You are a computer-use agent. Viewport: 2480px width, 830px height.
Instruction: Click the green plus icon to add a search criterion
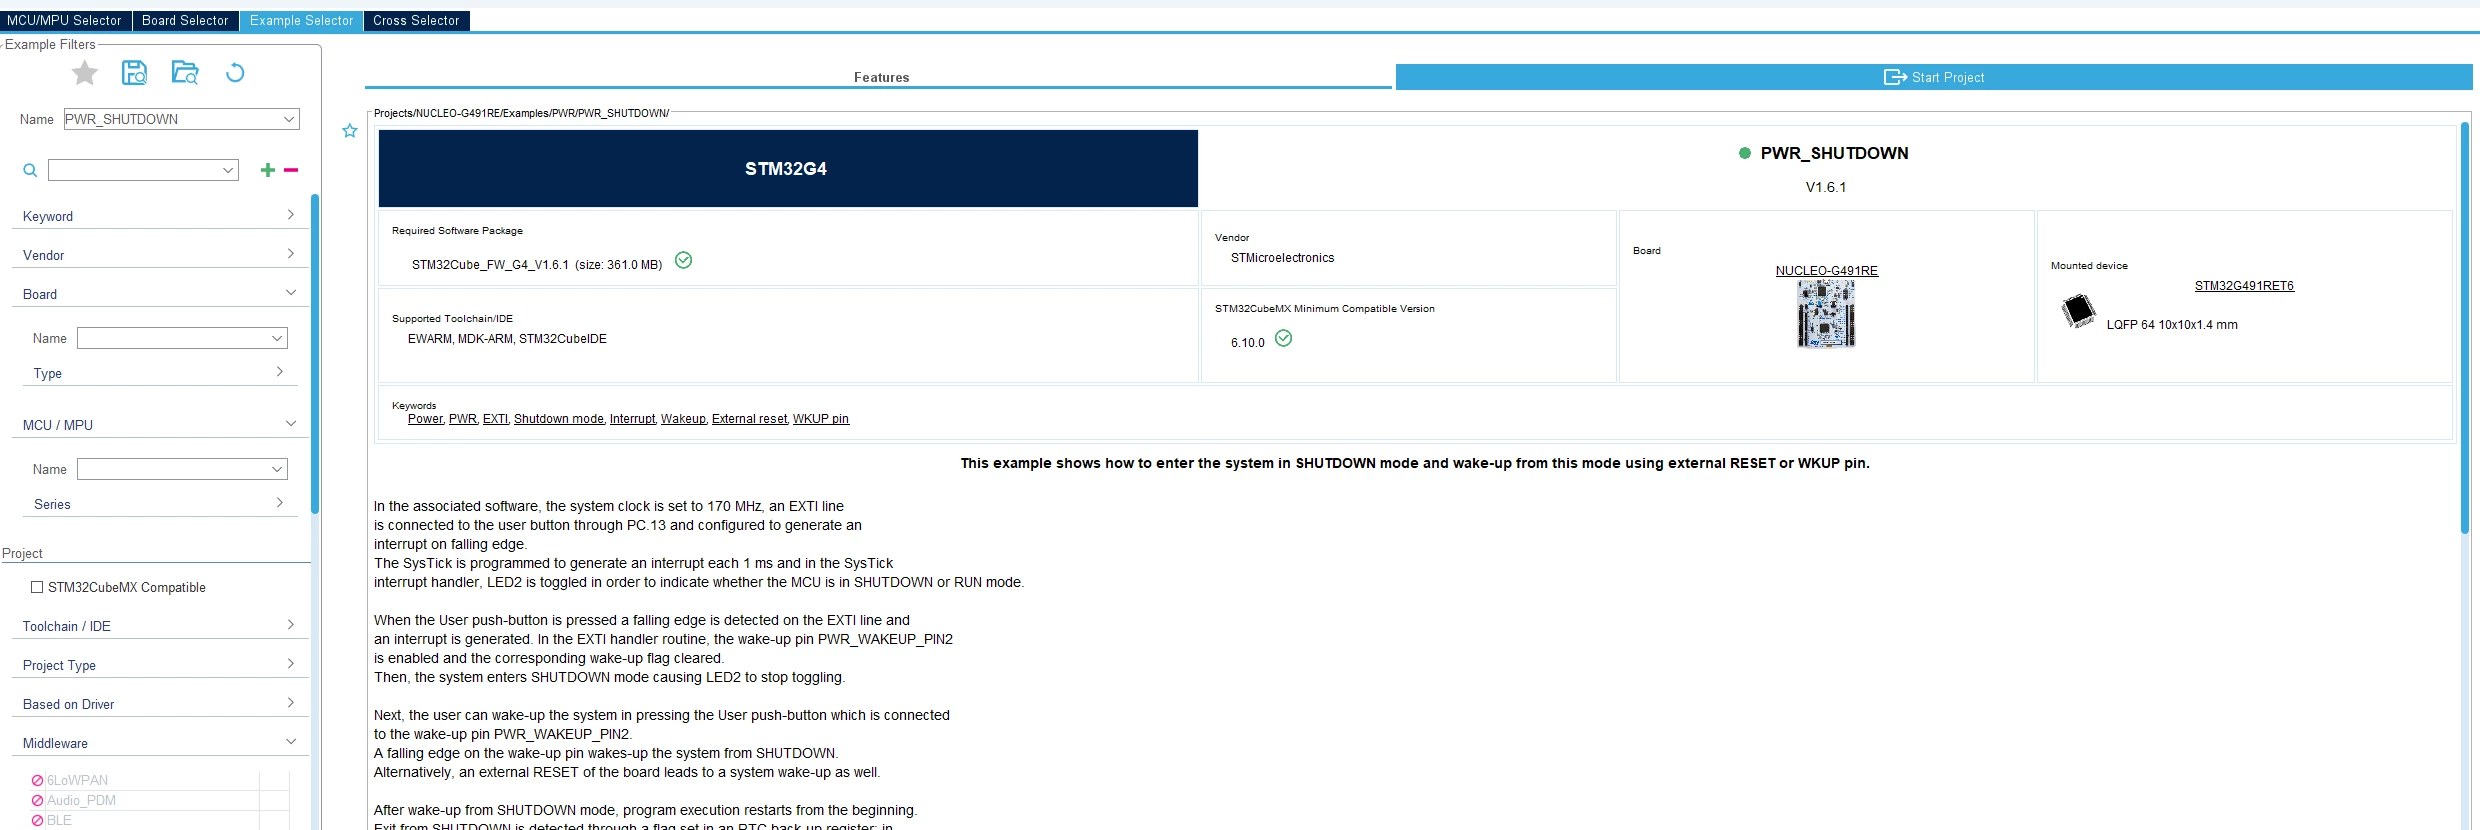267,170
